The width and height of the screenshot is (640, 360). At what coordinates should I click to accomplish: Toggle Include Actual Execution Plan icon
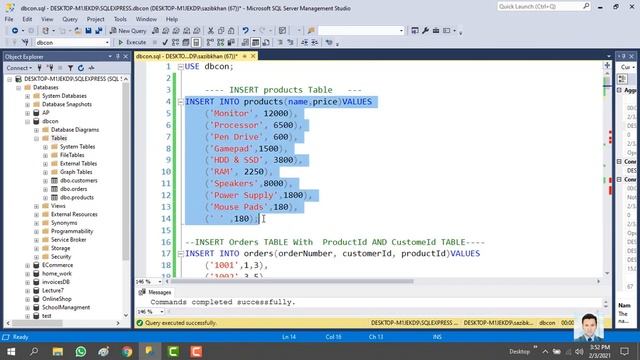click(210, 42)
